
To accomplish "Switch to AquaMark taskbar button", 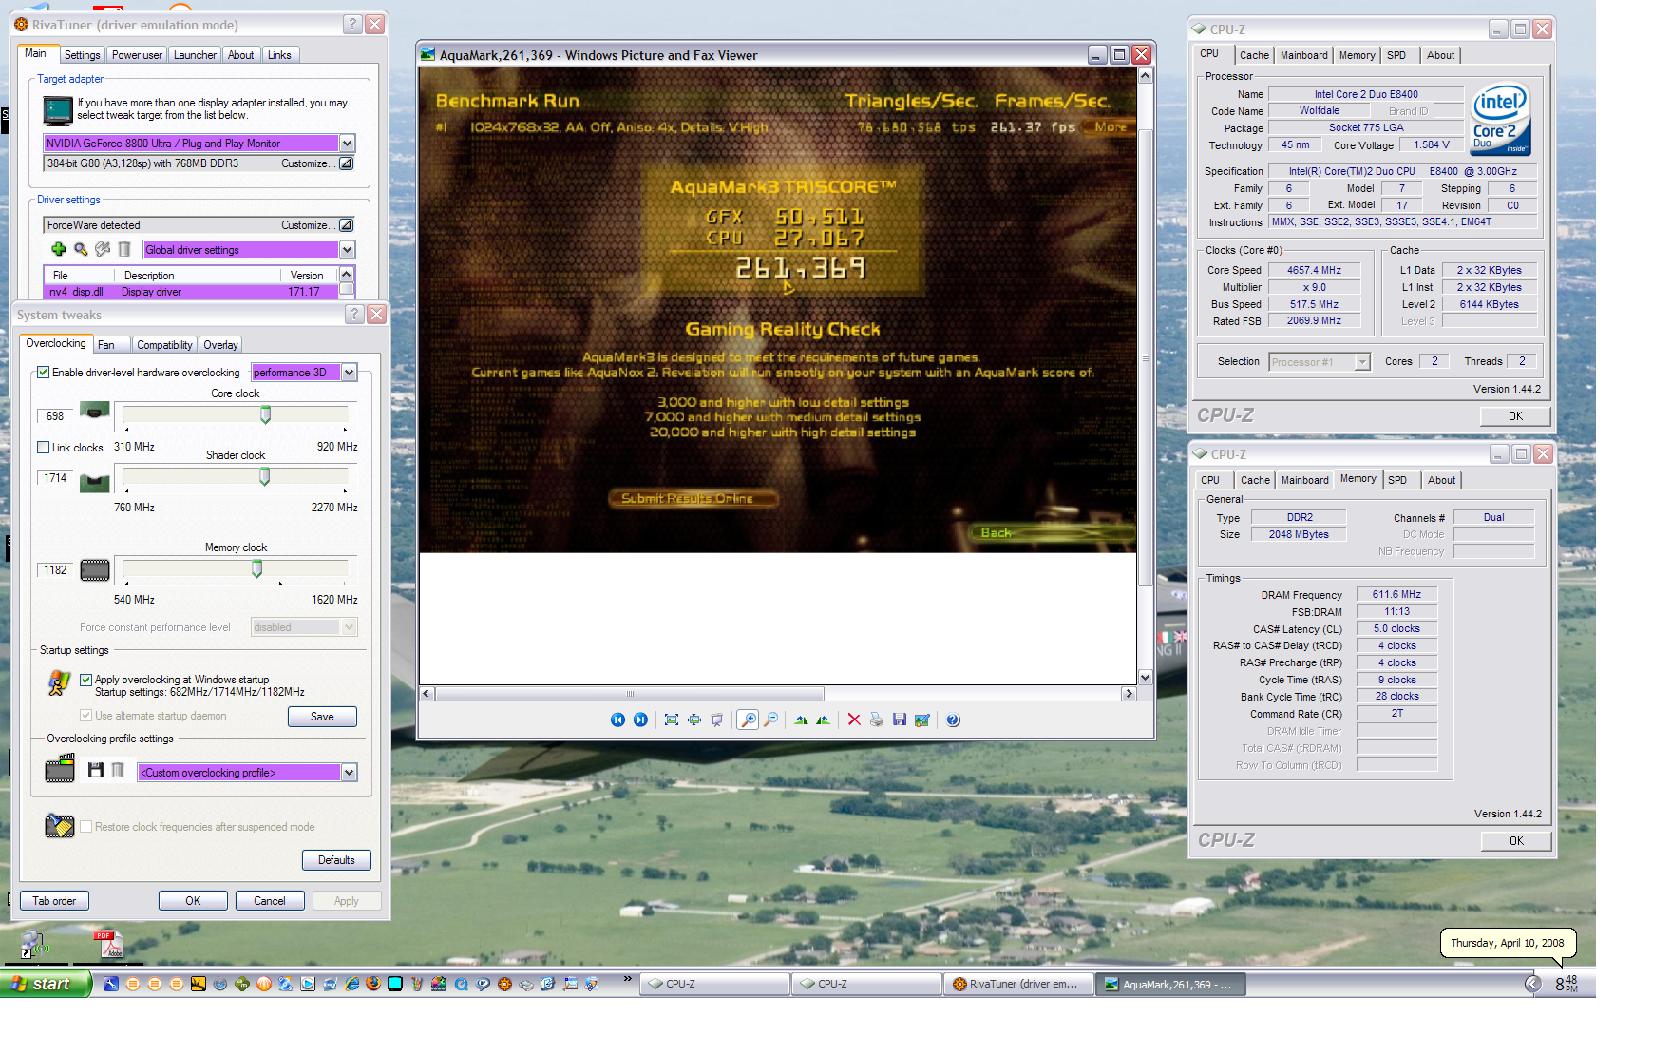I will tap(1169, 984).
